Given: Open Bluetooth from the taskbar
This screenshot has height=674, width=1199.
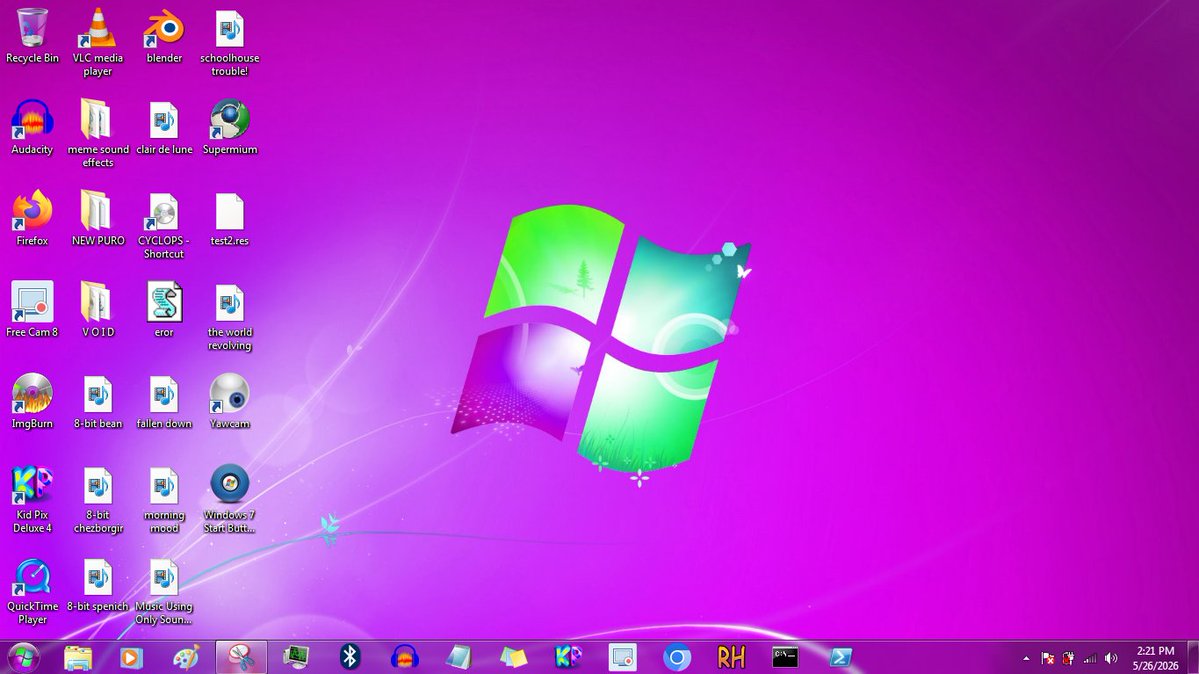Looking at the screenshot, I should [x=350, y=657].
